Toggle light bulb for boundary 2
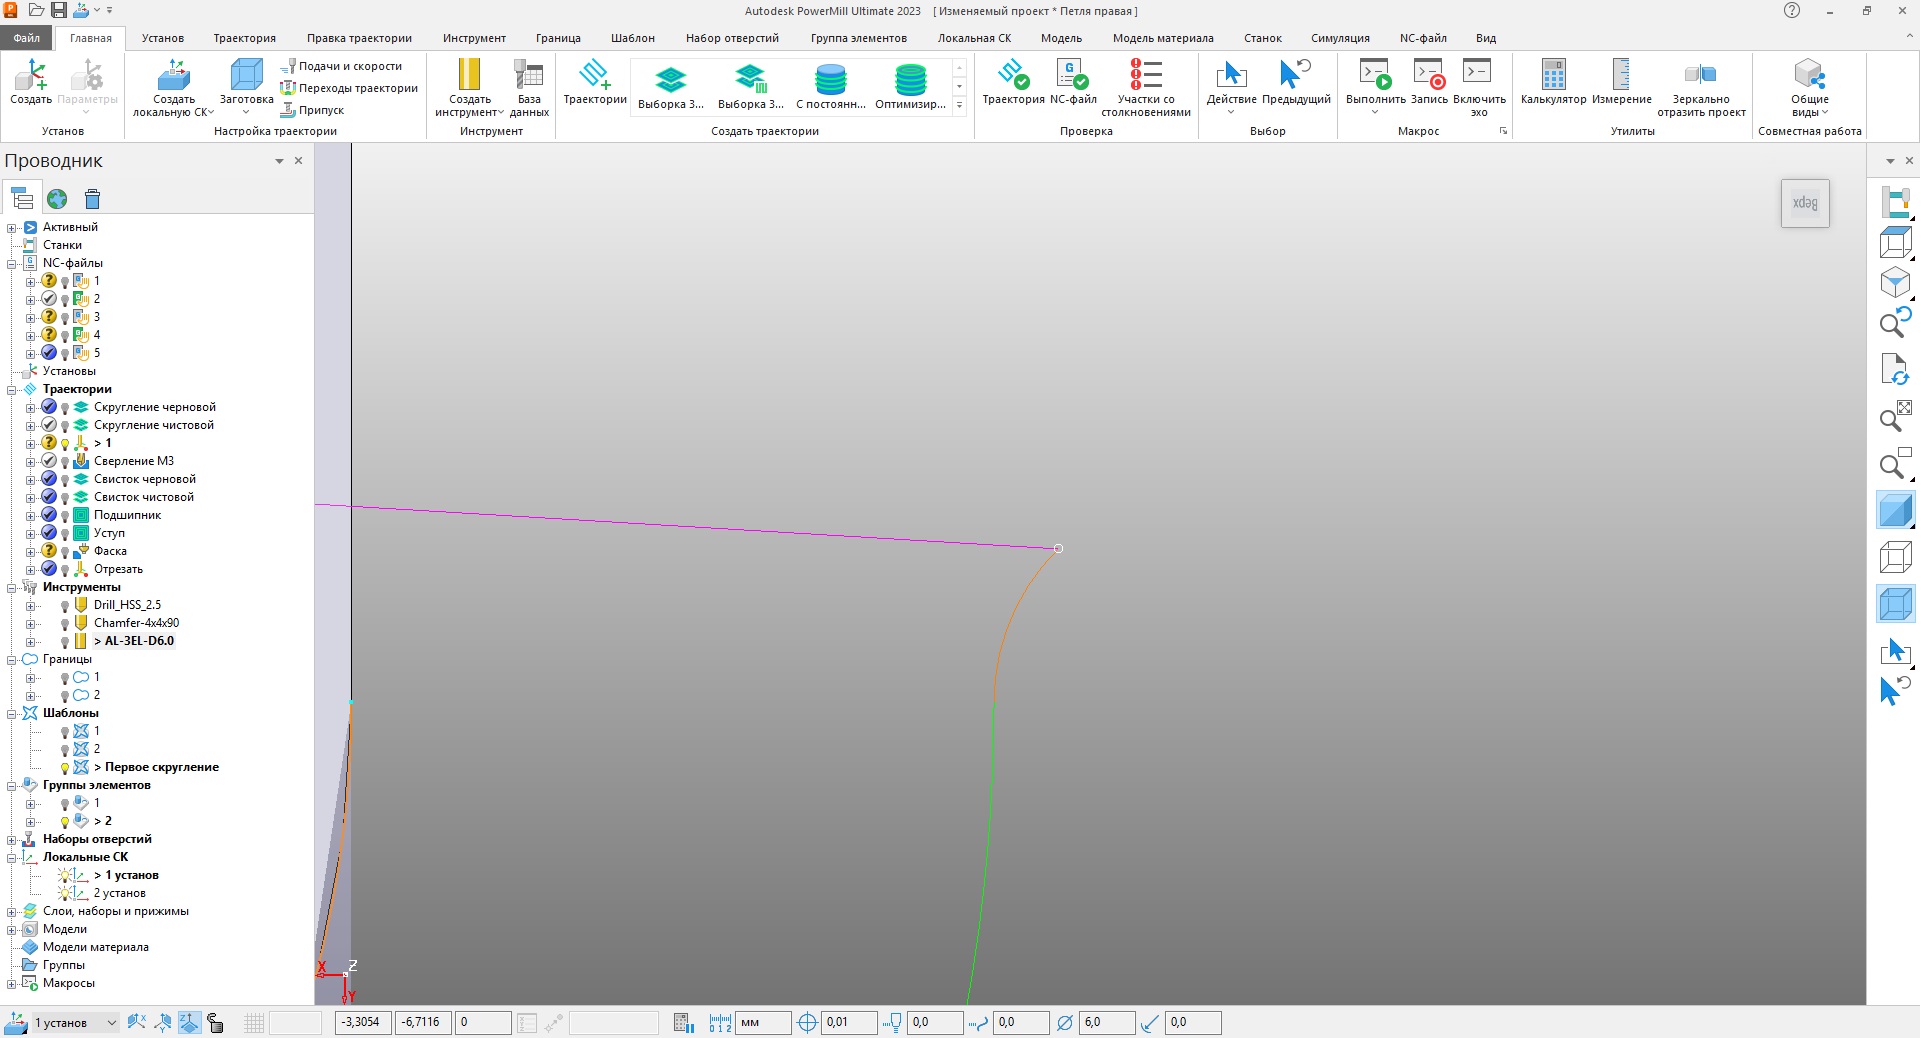The image size is (1921, 1038). pyautogui.click(x=65, y=696)
